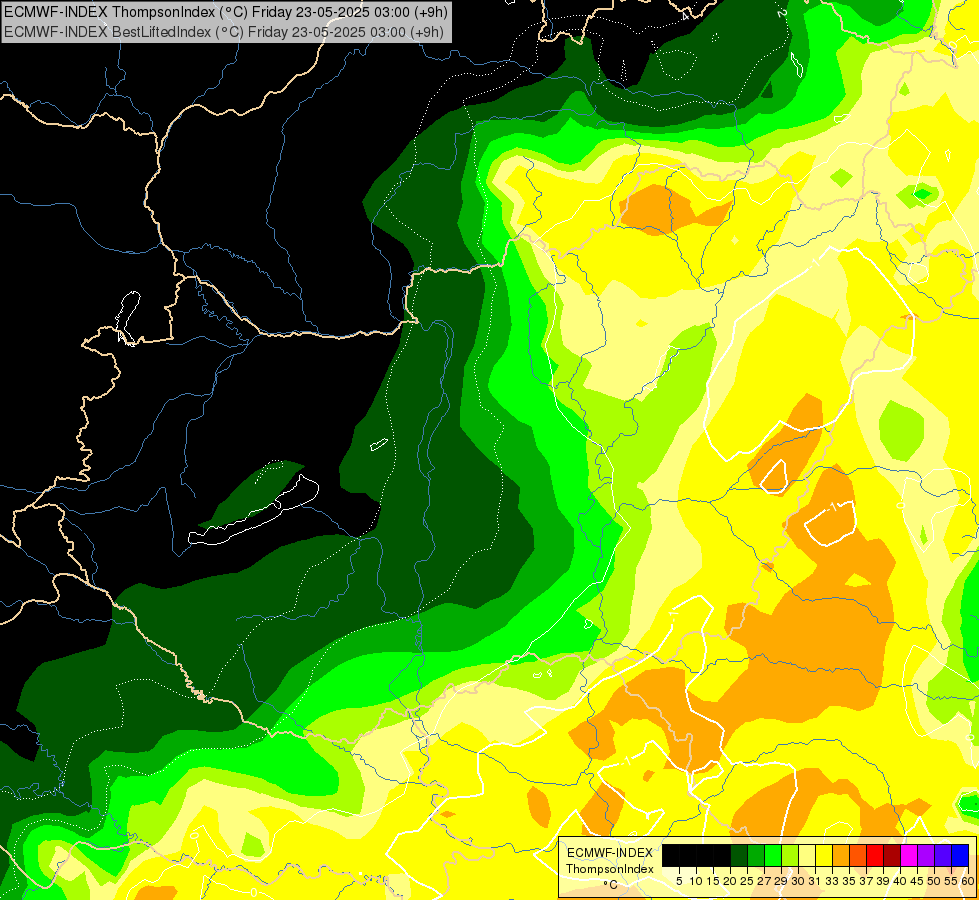
Task: Click the legend tick value 40
Action: (900, 881)
